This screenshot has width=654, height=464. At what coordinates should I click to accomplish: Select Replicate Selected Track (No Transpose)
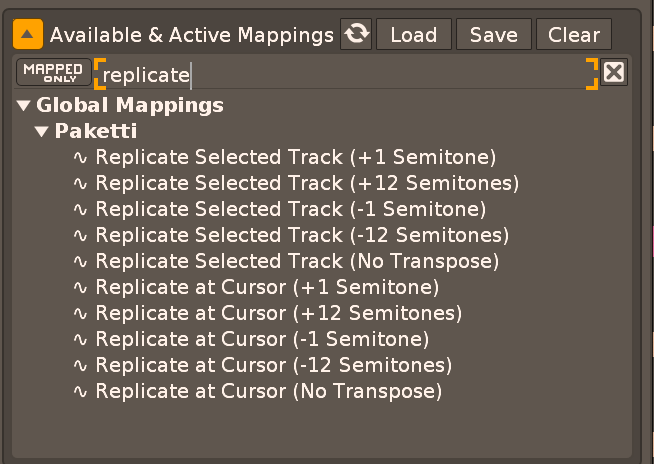click(297, 261)
